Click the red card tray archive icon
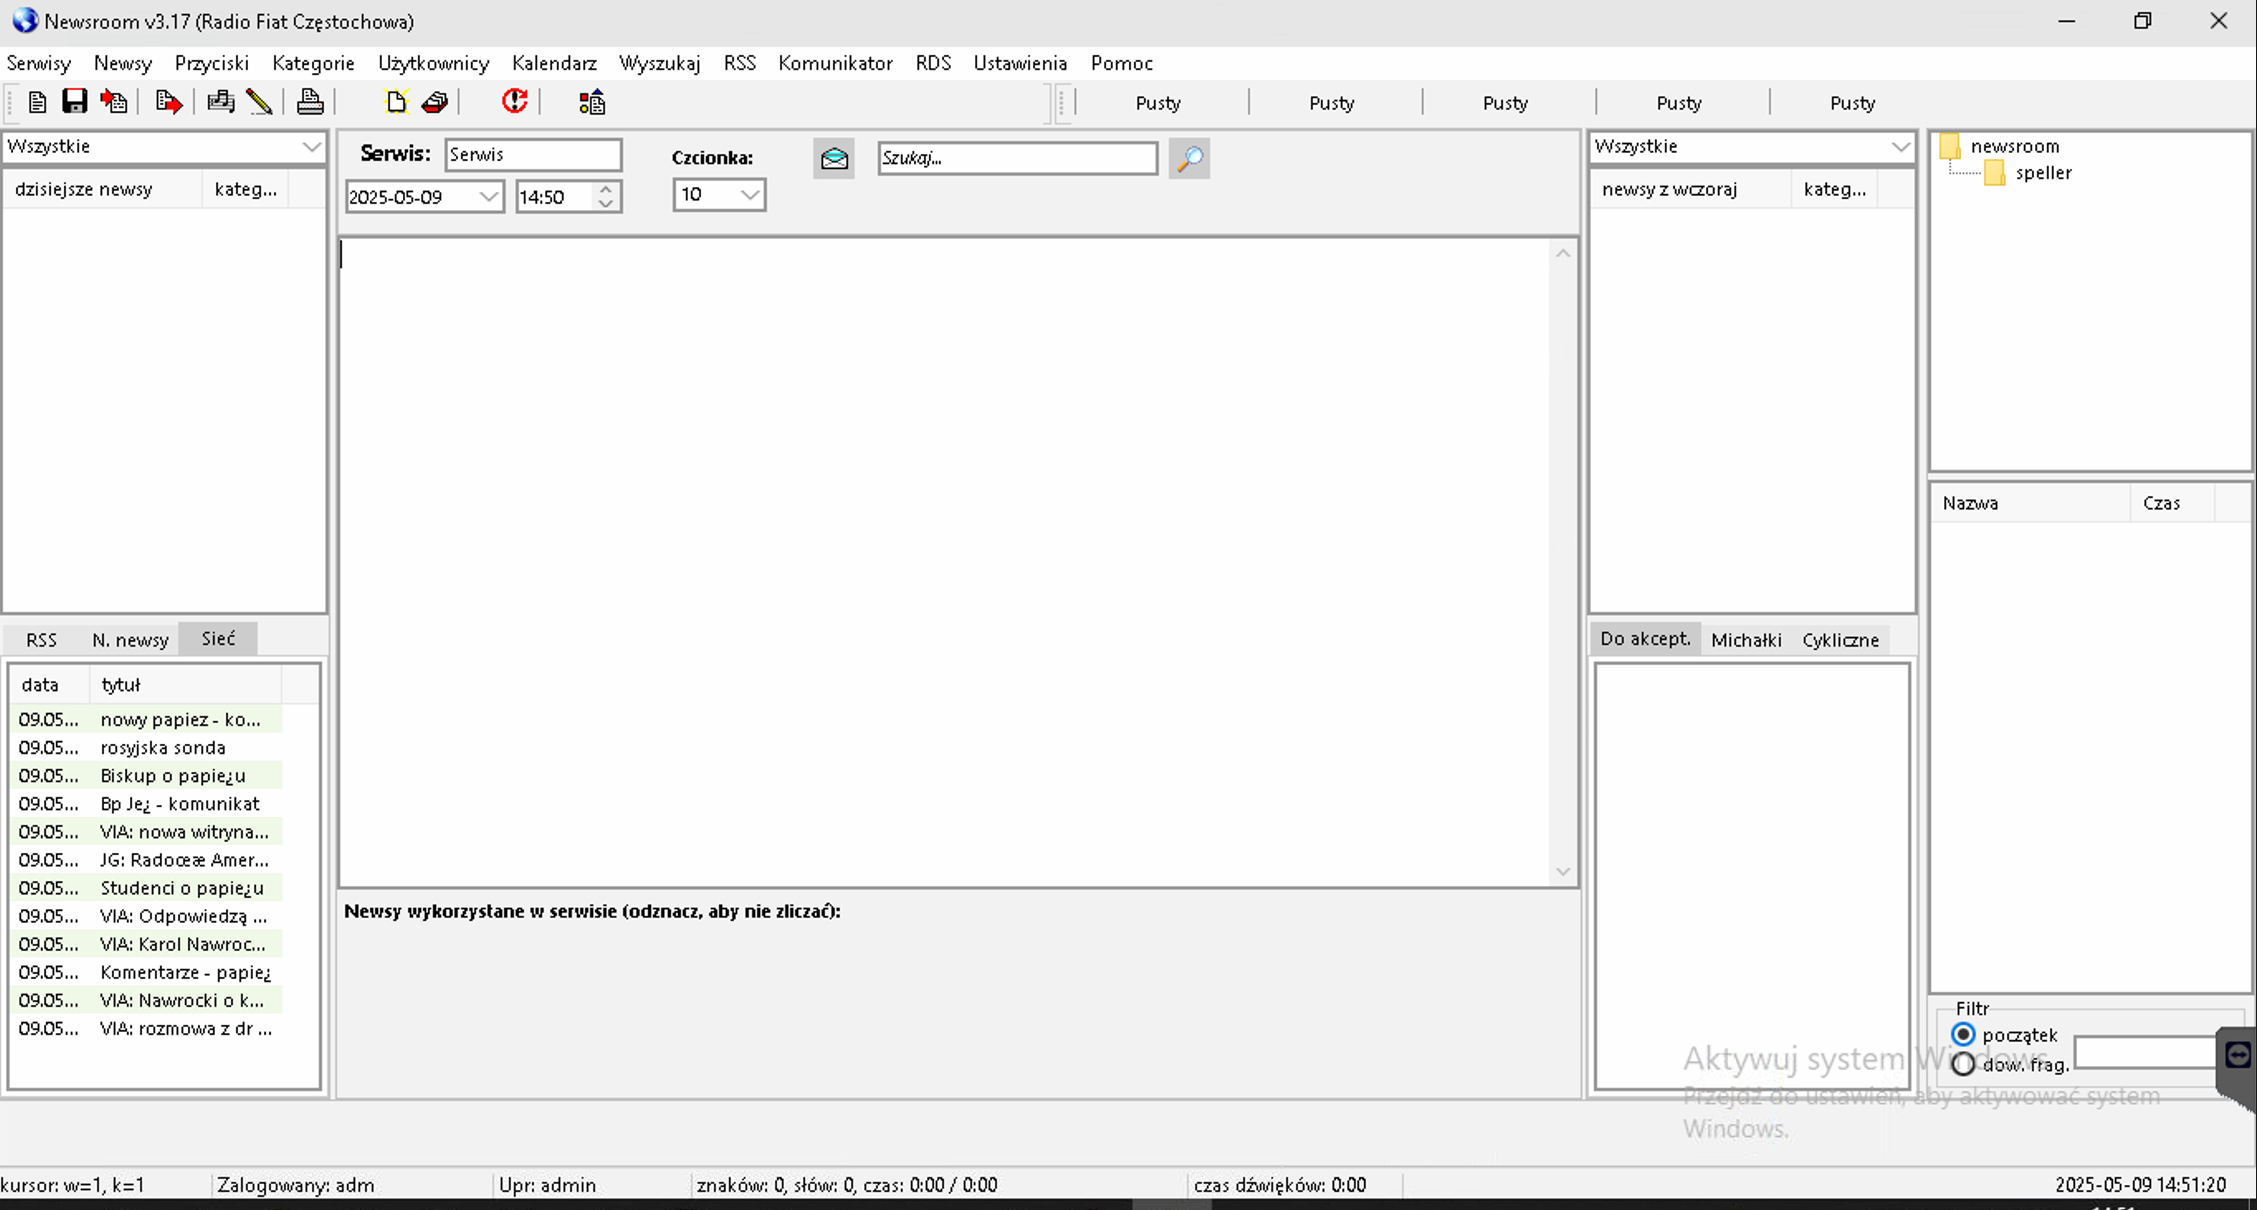 click(x=435, y=102)
